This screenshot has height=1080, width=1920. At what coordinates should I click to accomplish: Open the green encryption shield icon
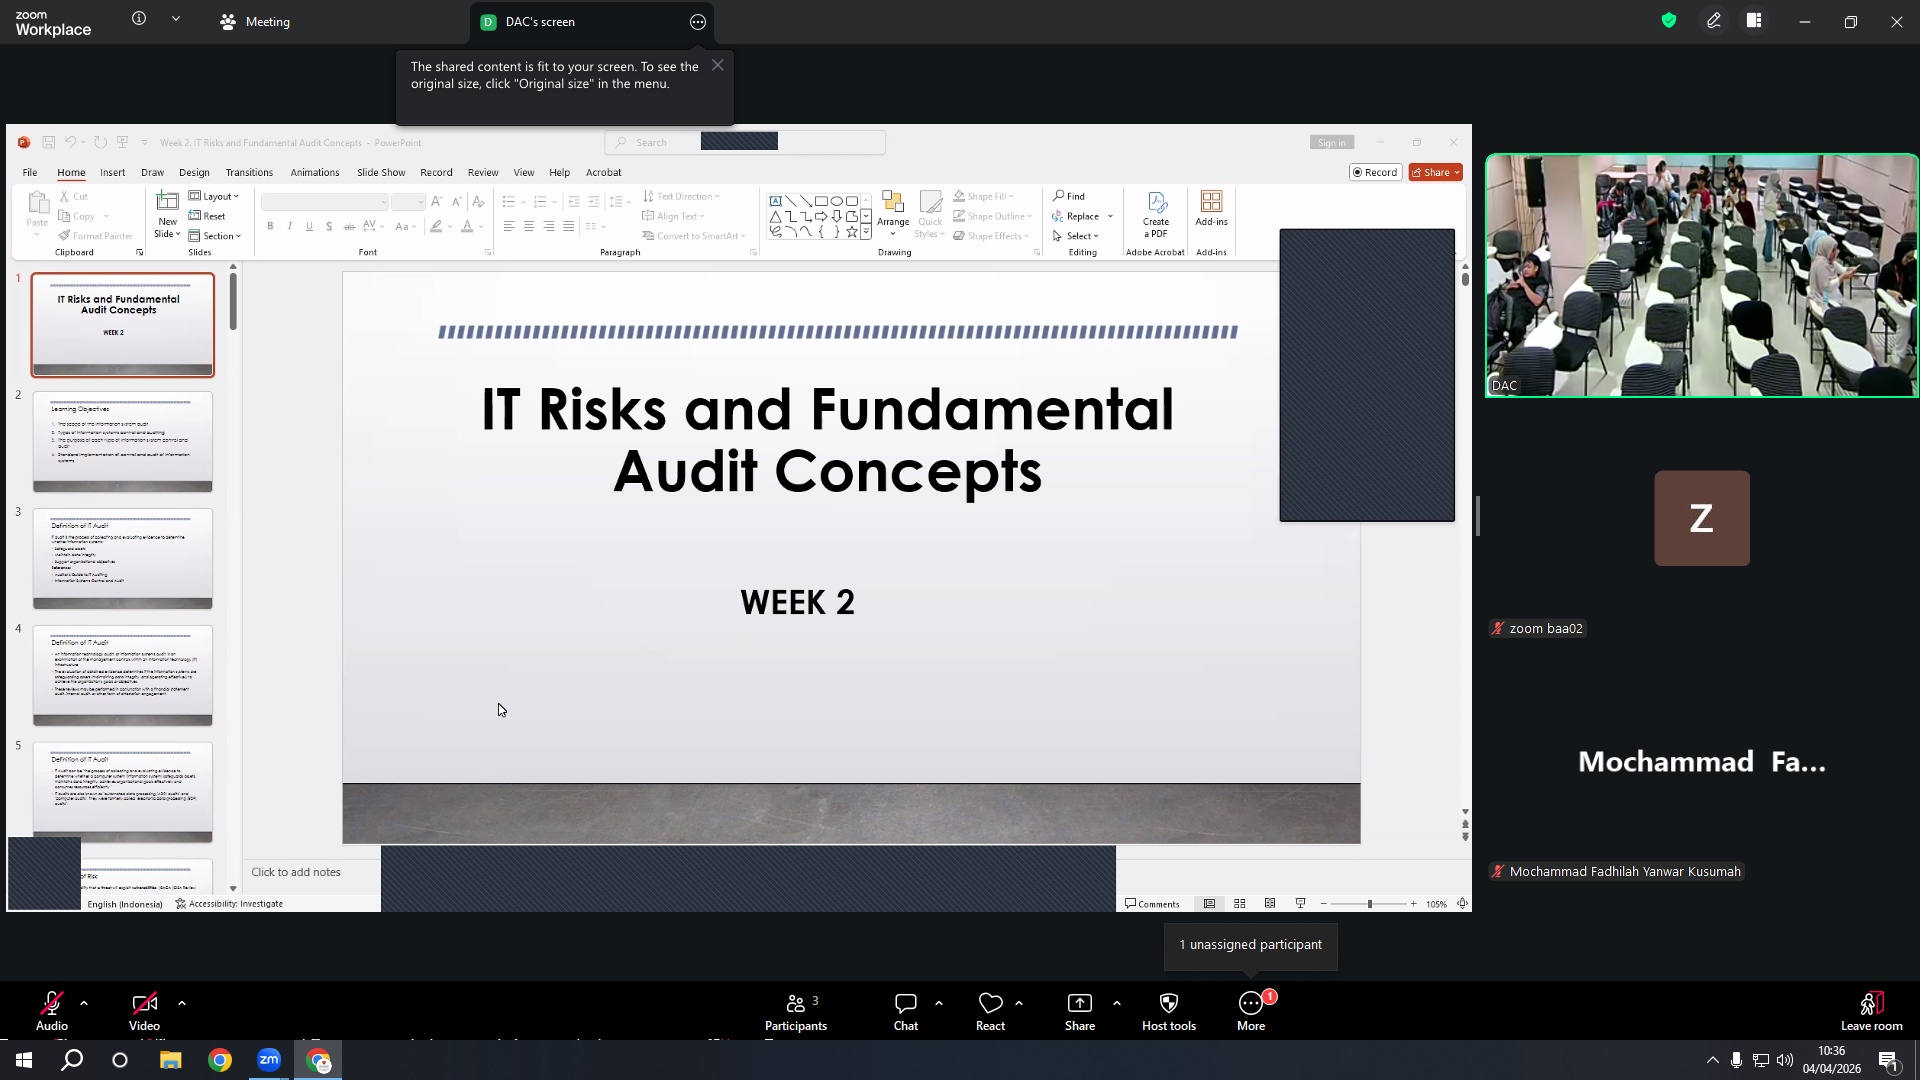1669,20
